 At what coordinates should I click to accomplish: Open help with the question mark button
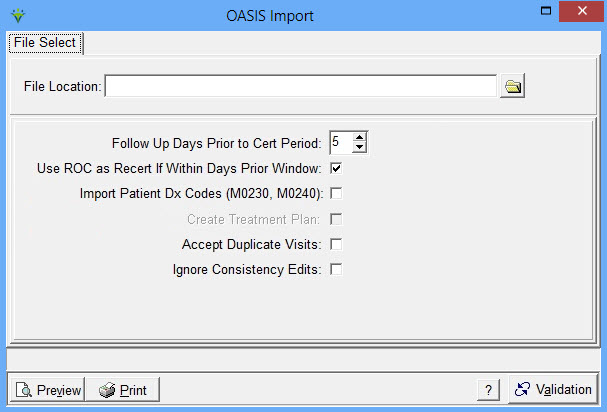click(488, 390)
